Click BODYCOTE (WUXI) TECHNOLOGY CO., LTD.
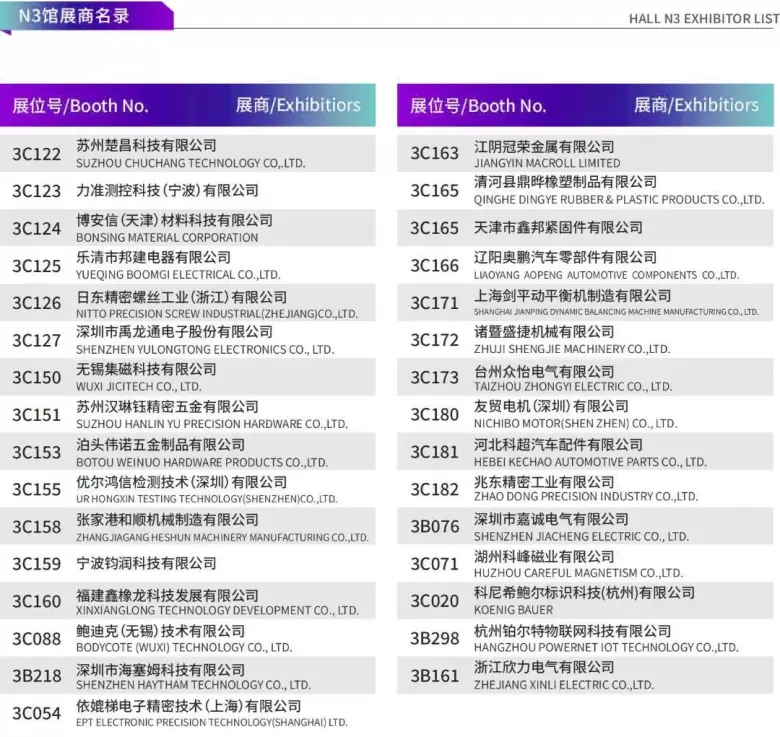 pyautogui.click(x=184, y=647)
